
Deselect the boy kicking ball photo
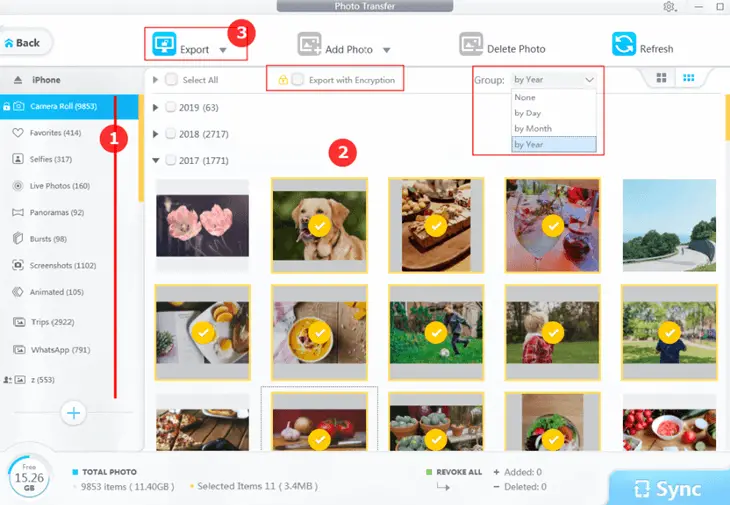coord(436,333)
